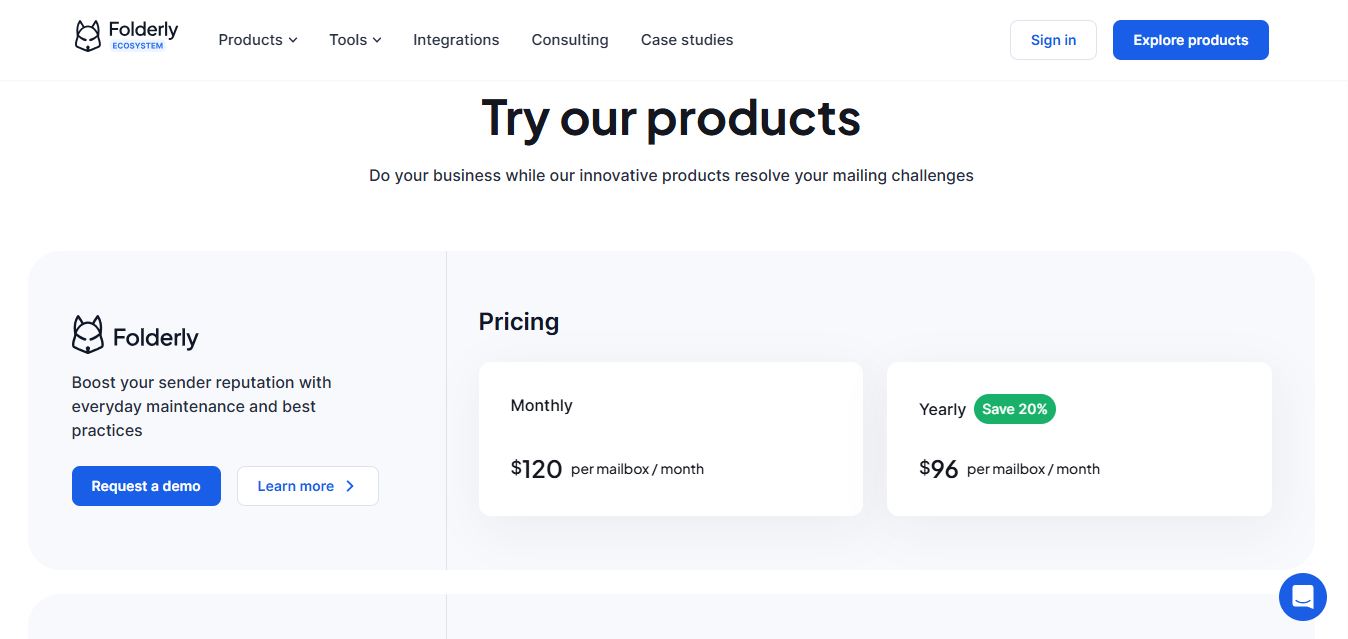Open the Products menu chevron

[293, 40]
